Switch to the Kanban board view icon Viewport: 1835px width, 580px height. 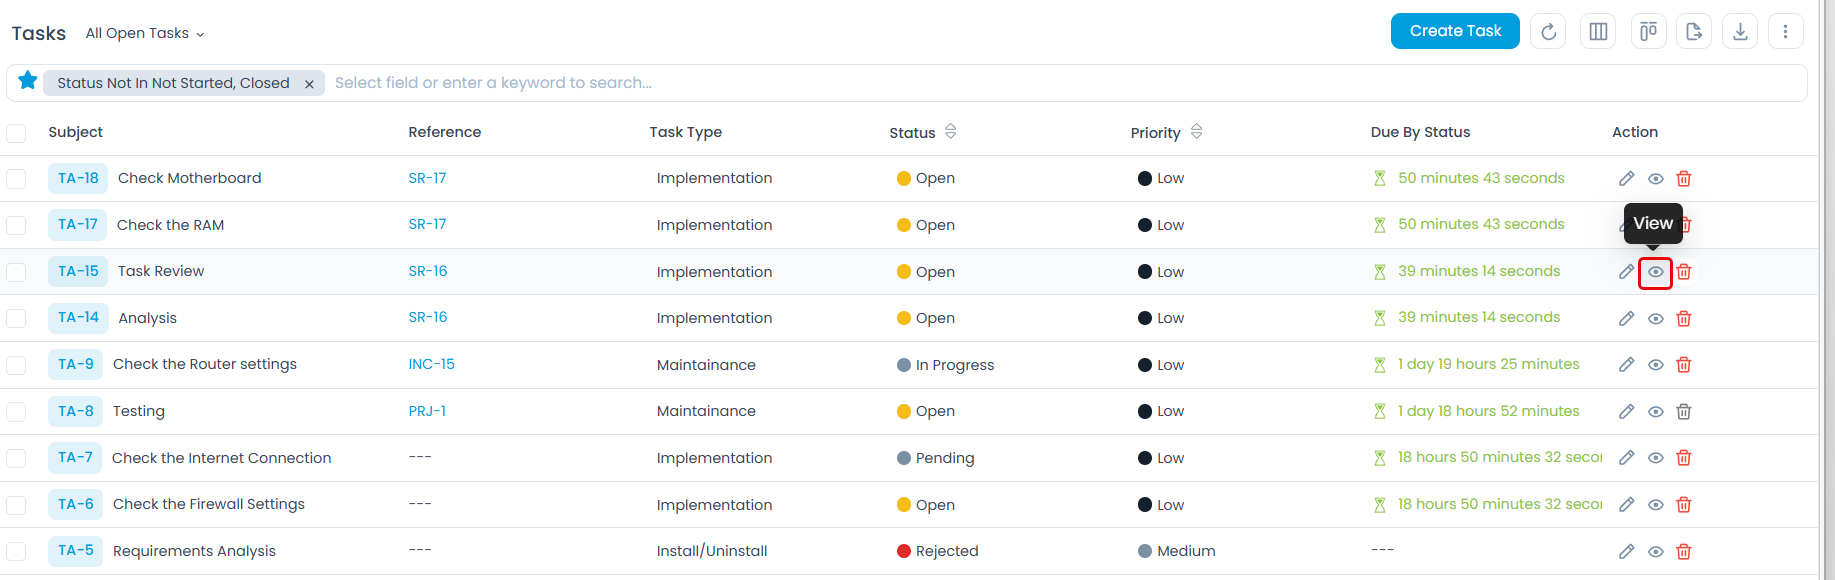(1648, 32)
